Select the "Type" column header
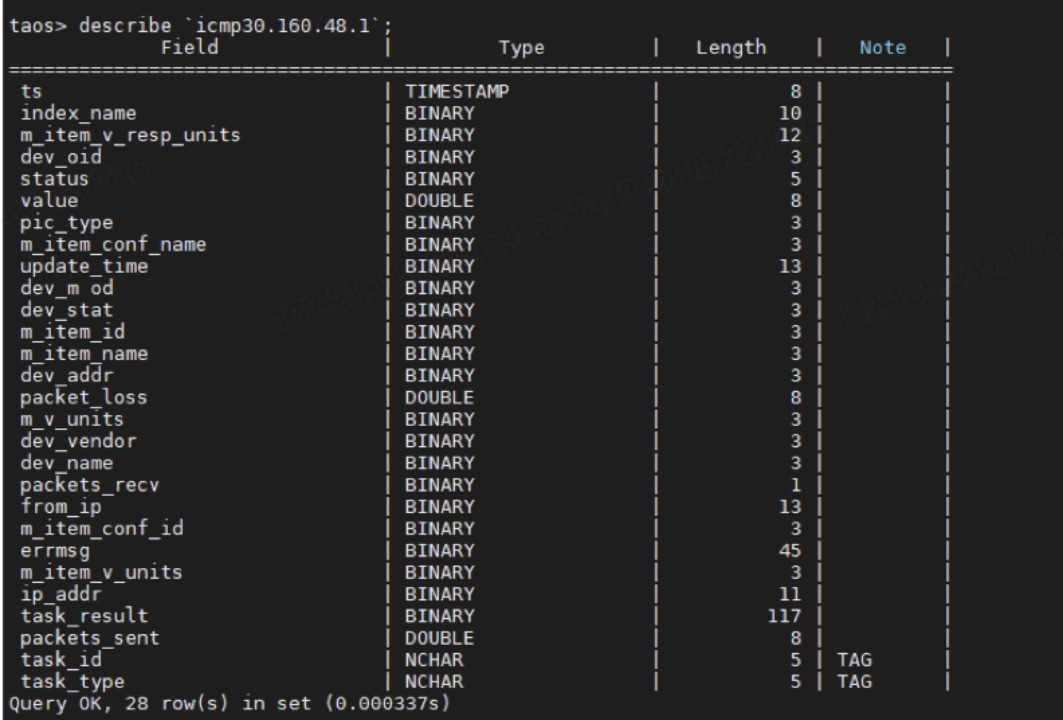 (521, 47)
